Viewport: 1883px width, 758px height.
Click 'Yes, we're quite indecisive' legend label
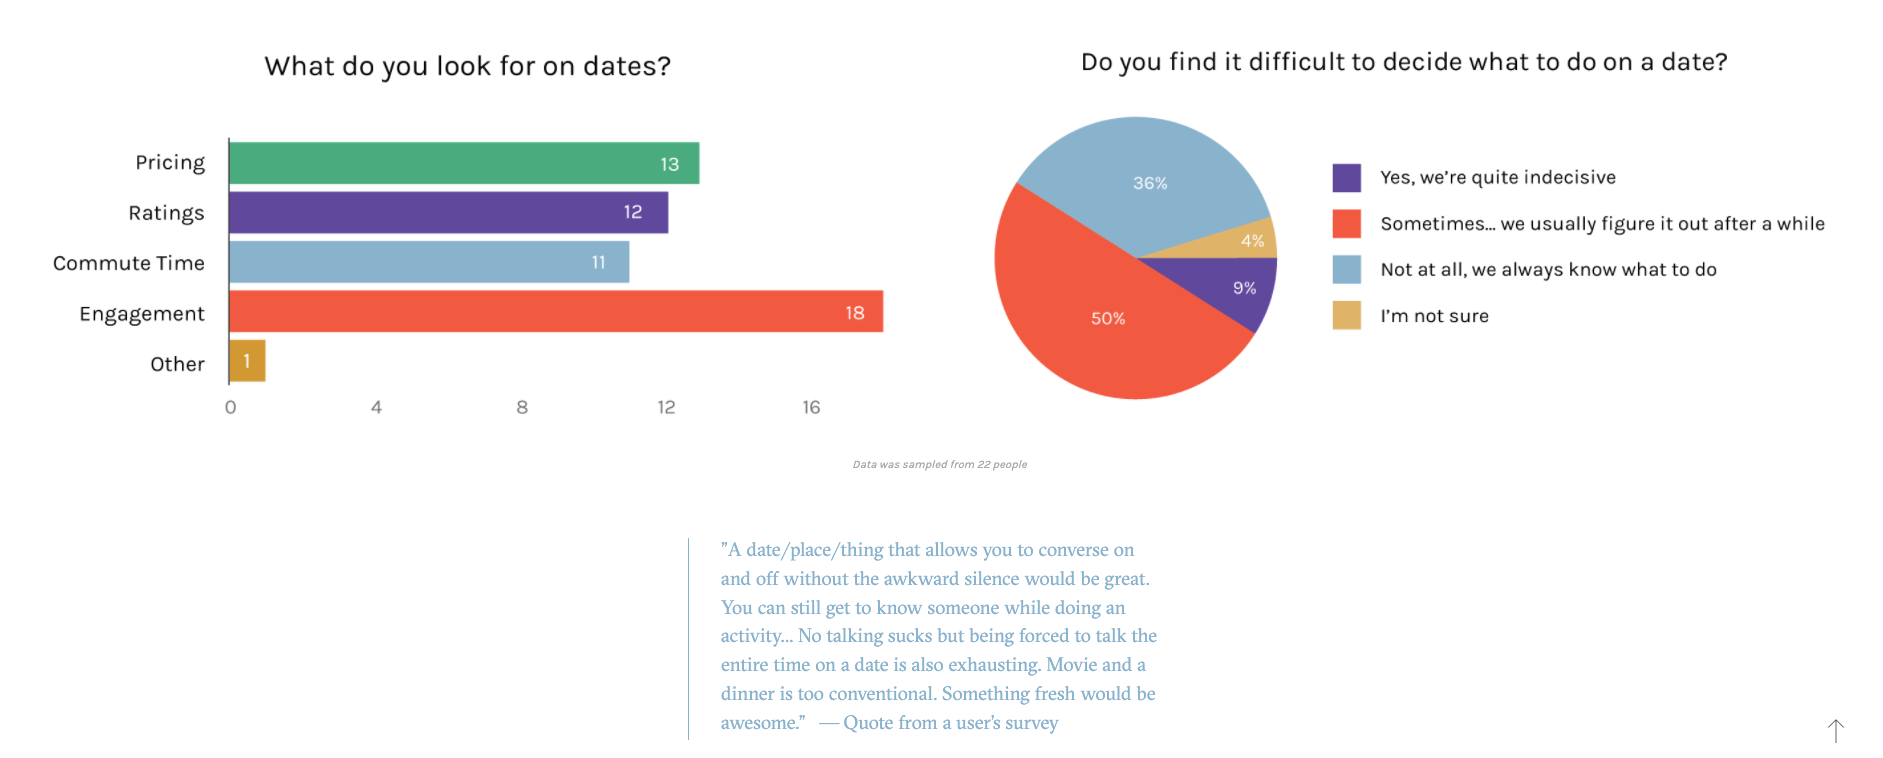point(1497,178)
